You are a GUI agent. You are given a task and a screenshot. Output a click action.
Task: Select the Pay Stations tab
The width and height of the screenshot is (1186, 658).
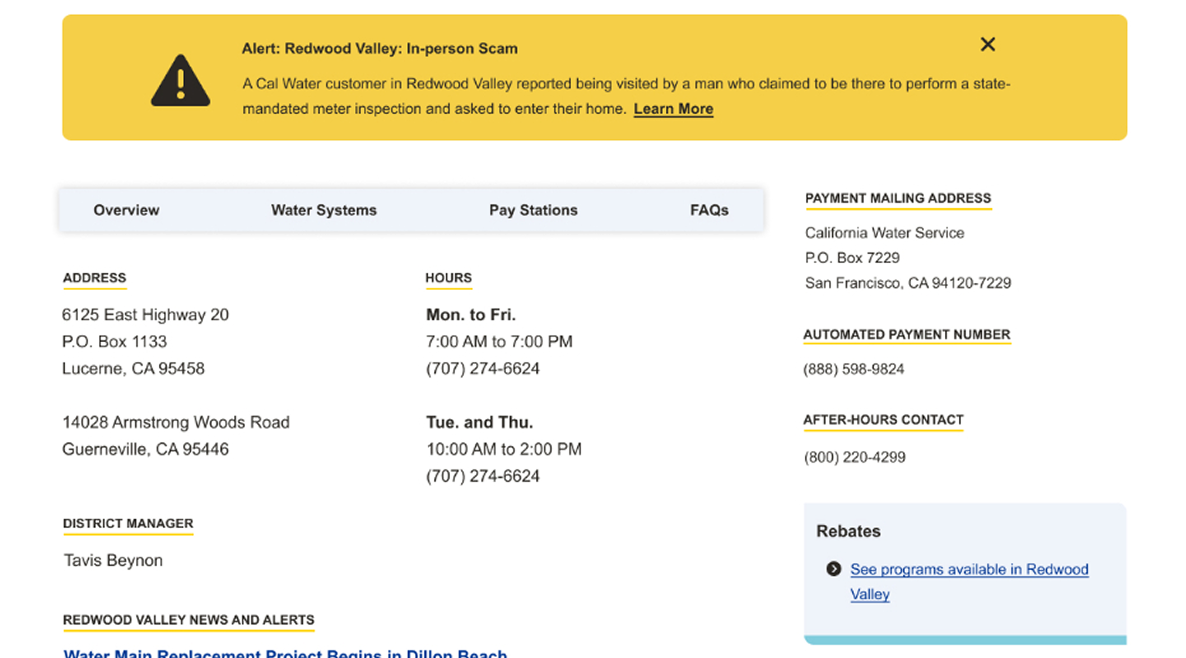click(533, 210)
